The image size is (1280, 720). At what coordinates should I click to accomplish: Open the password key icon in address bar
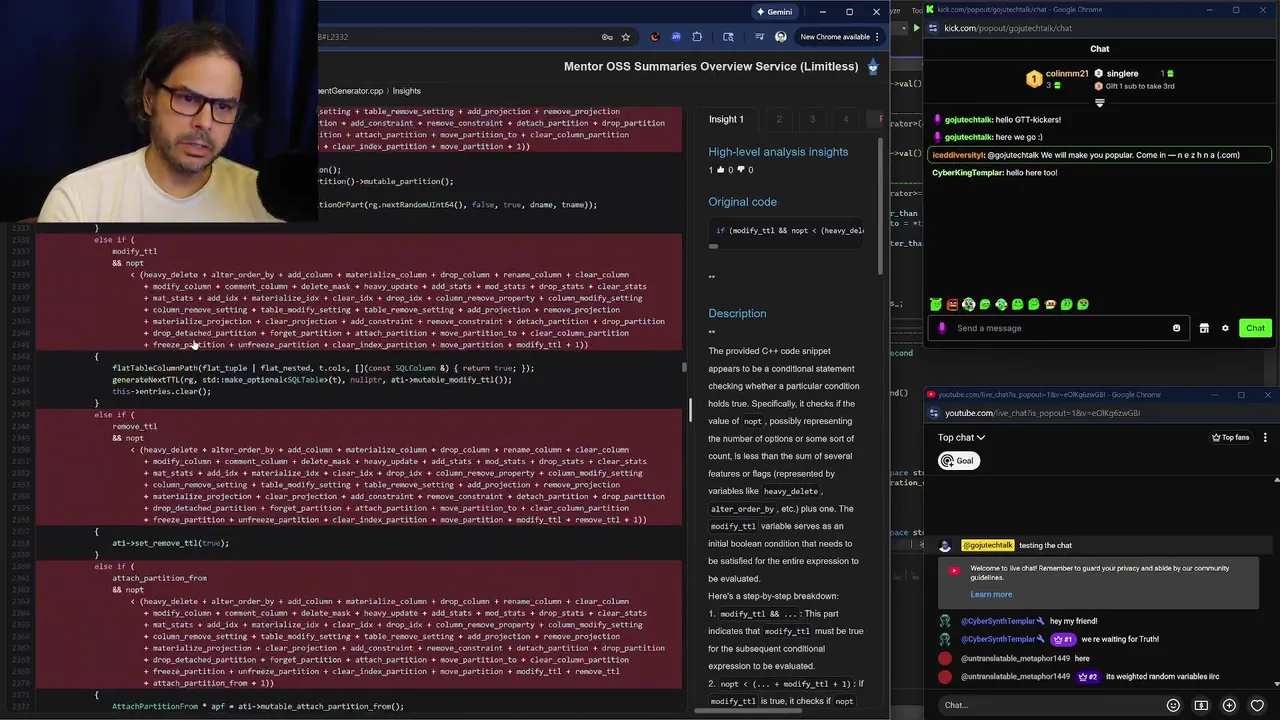[x=606, y=37]
